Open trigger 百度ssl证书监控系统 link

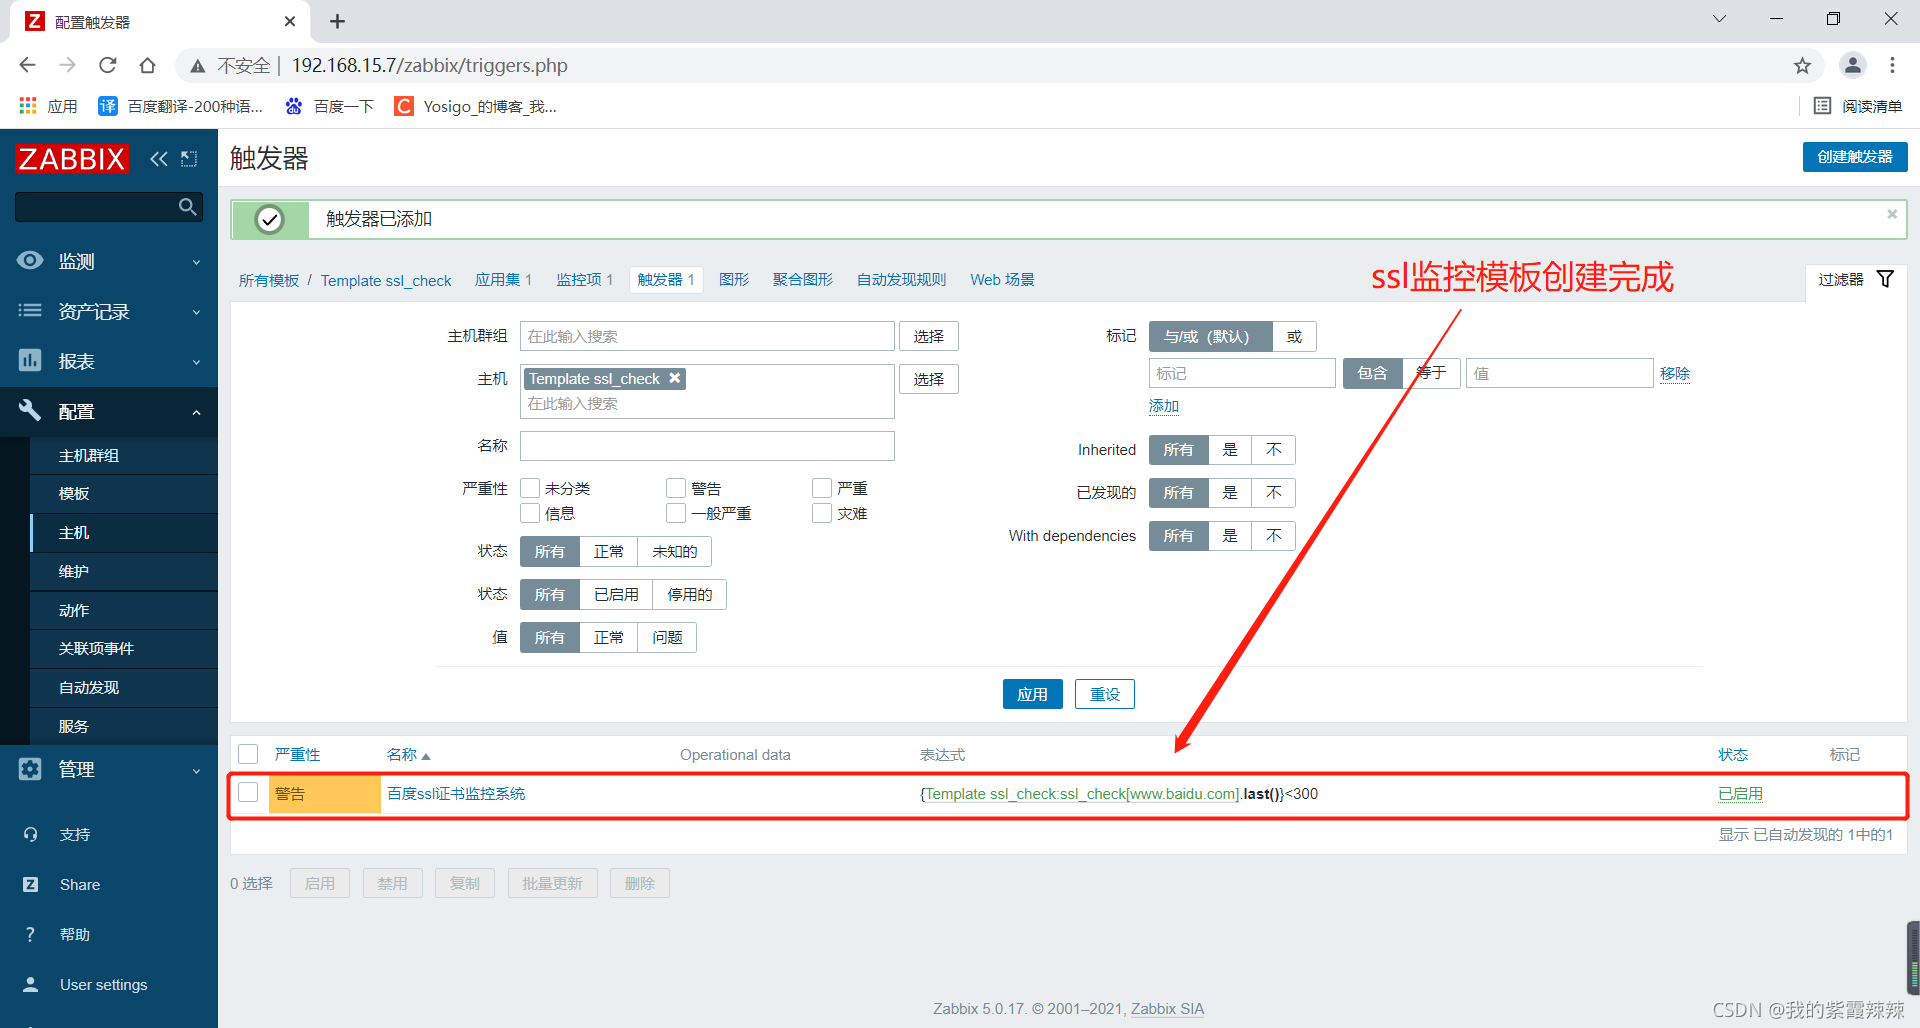[x=456, y=793]
